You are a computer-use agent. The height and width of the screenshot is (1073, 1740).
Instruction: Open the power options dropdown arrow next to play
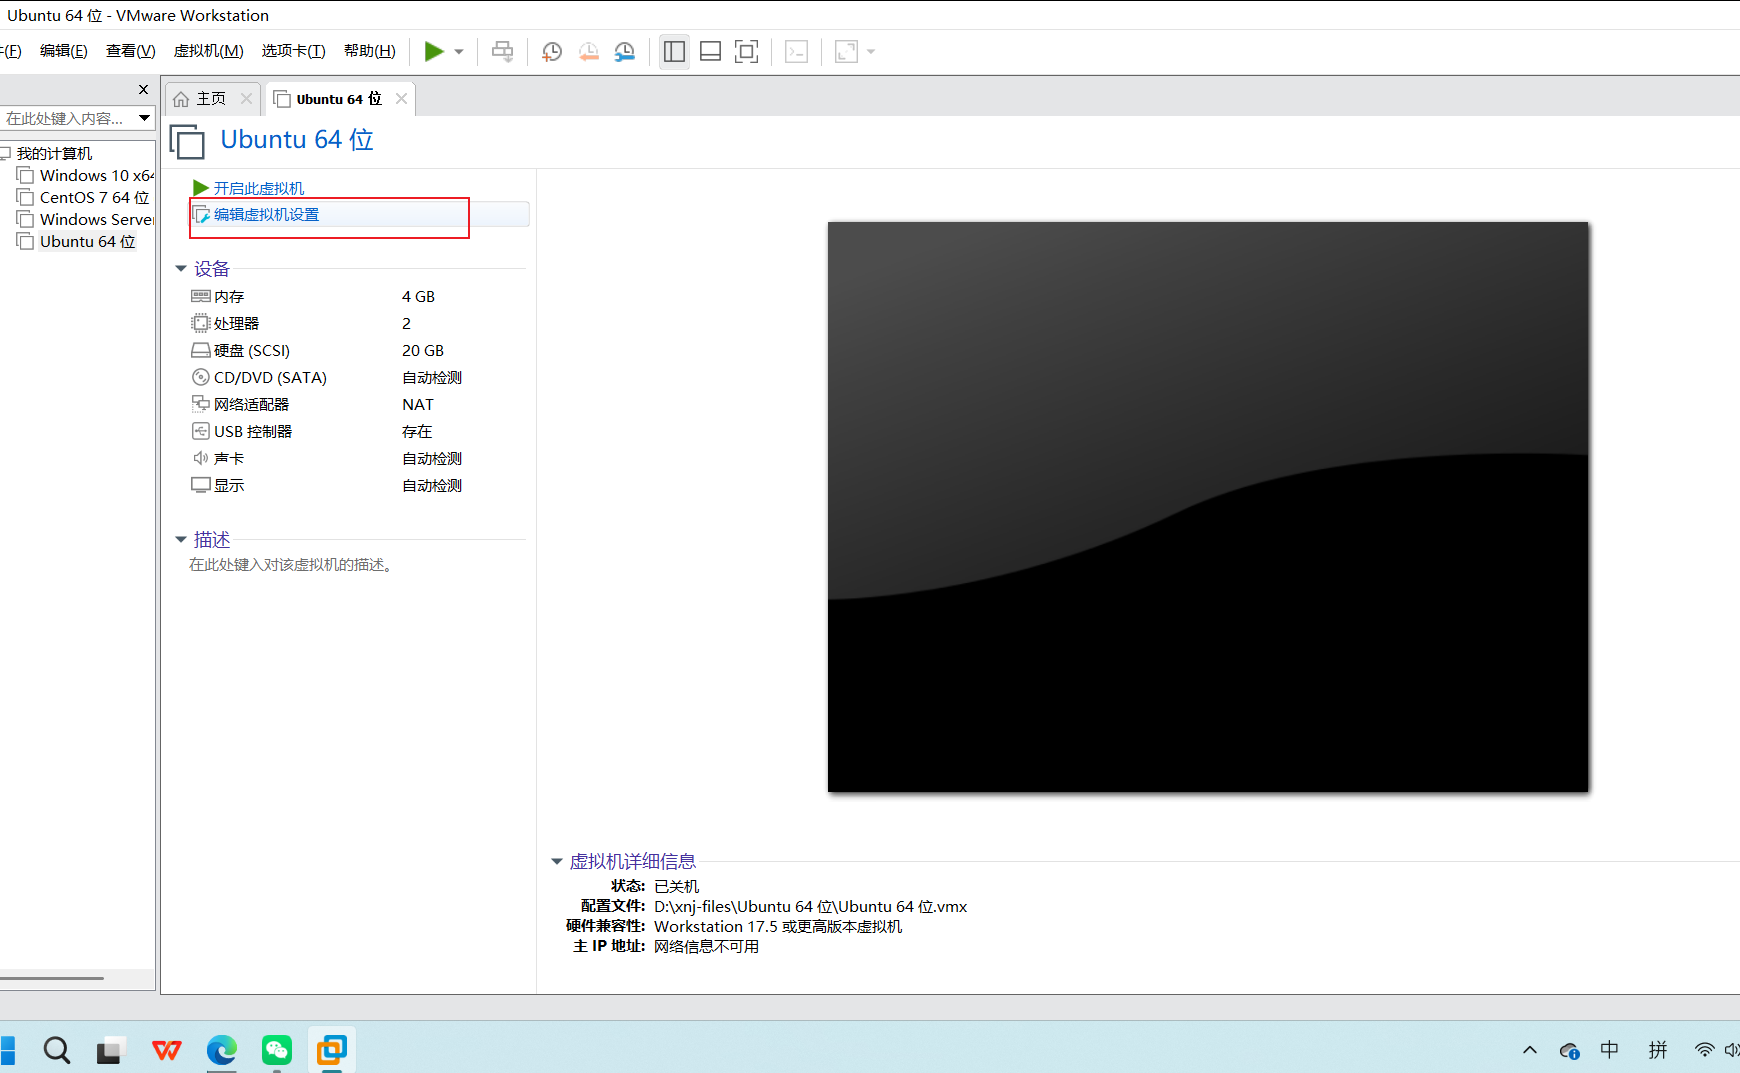coord(459,52)
